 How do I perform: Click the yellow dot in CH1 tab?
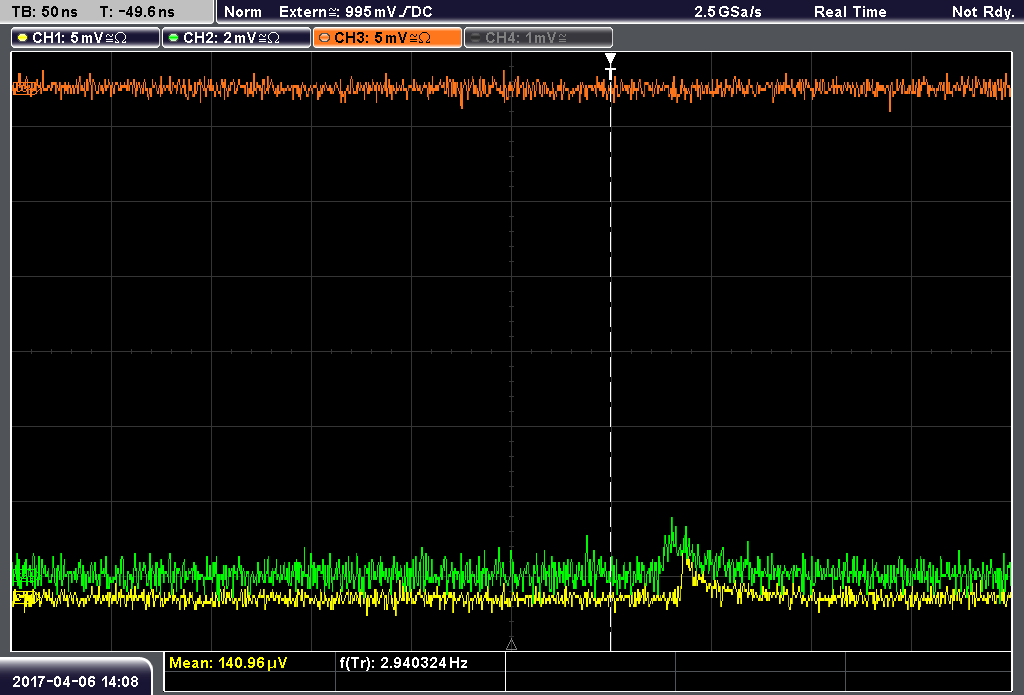[x=23, y=38]
